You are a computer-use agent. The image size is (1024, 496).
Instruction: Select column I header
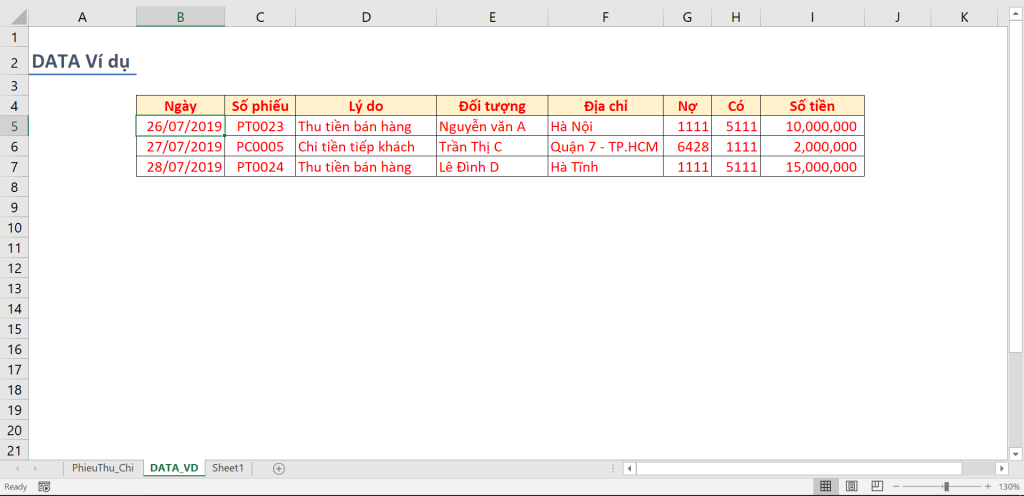click(812, 18)
